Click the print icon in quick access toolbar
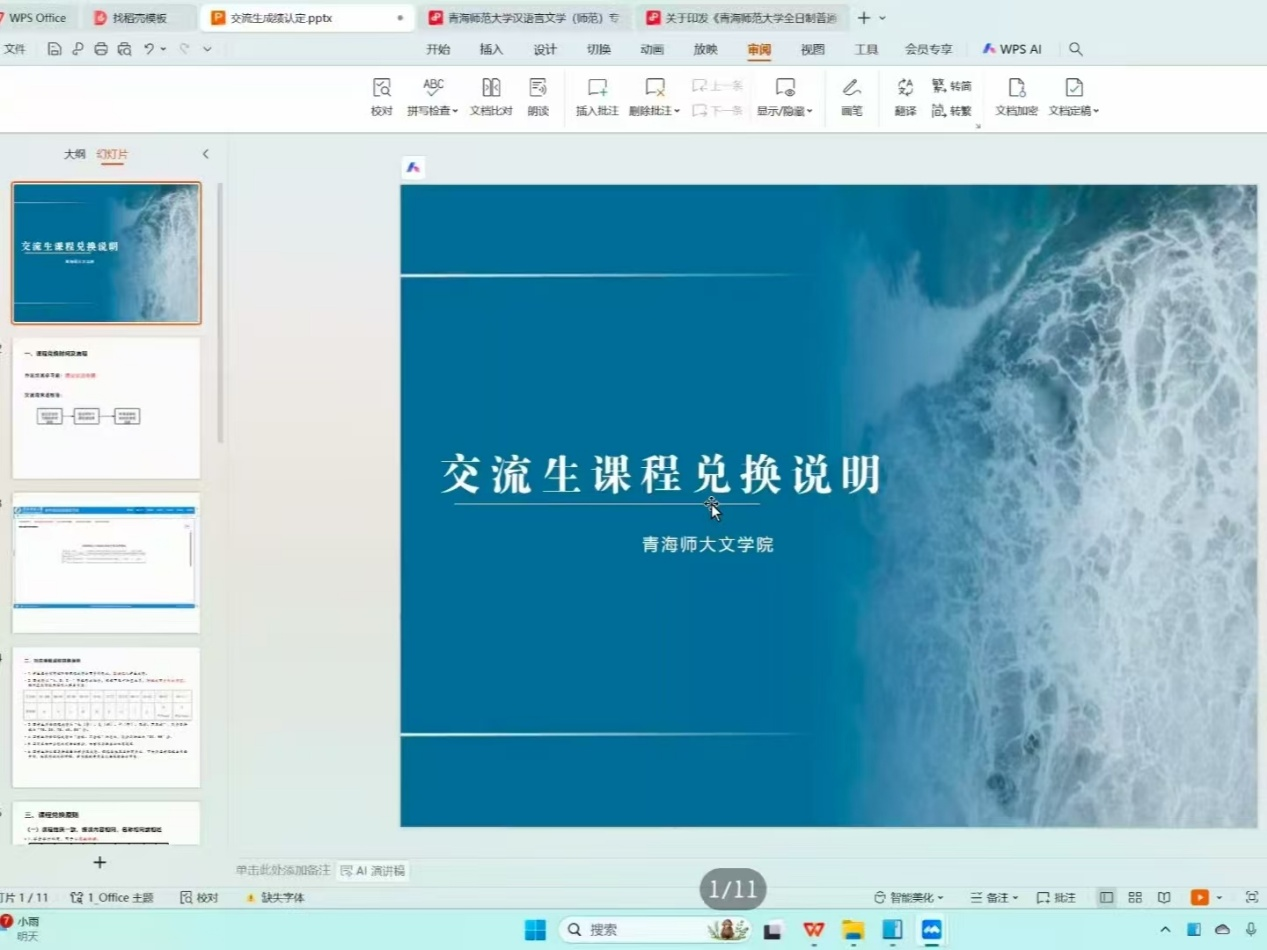Viewport: 1267px width, 950px height. point(100,49)
